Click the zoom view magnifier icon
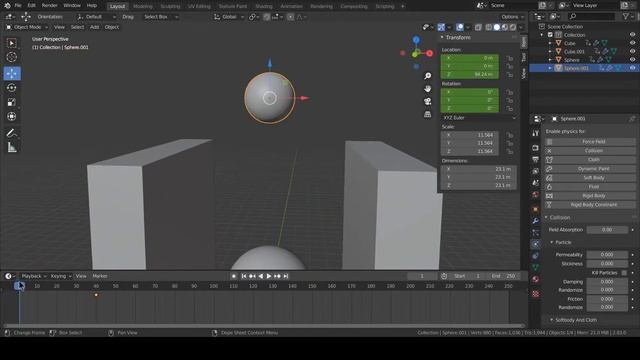 (x=427, y=76)
